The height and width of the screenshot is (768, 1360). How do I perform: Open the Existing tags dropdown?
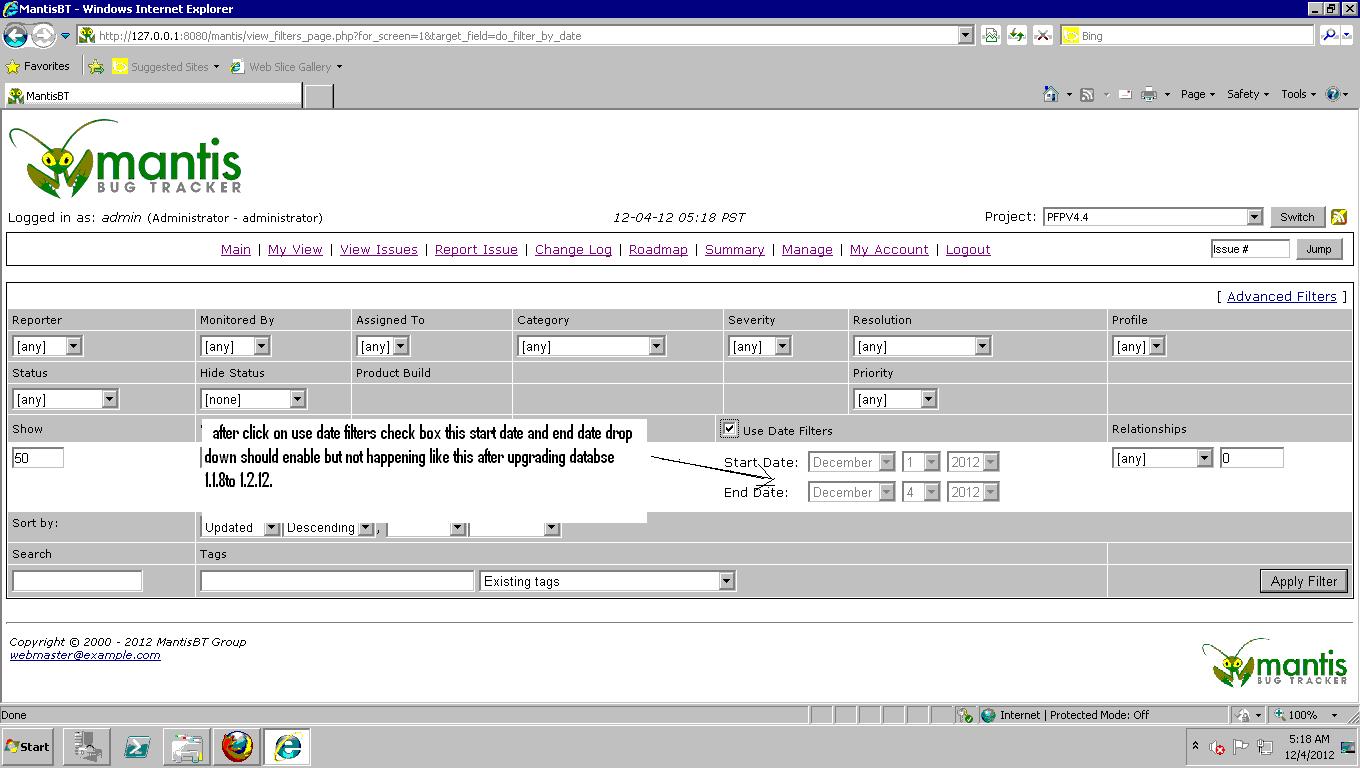[607, 581]
